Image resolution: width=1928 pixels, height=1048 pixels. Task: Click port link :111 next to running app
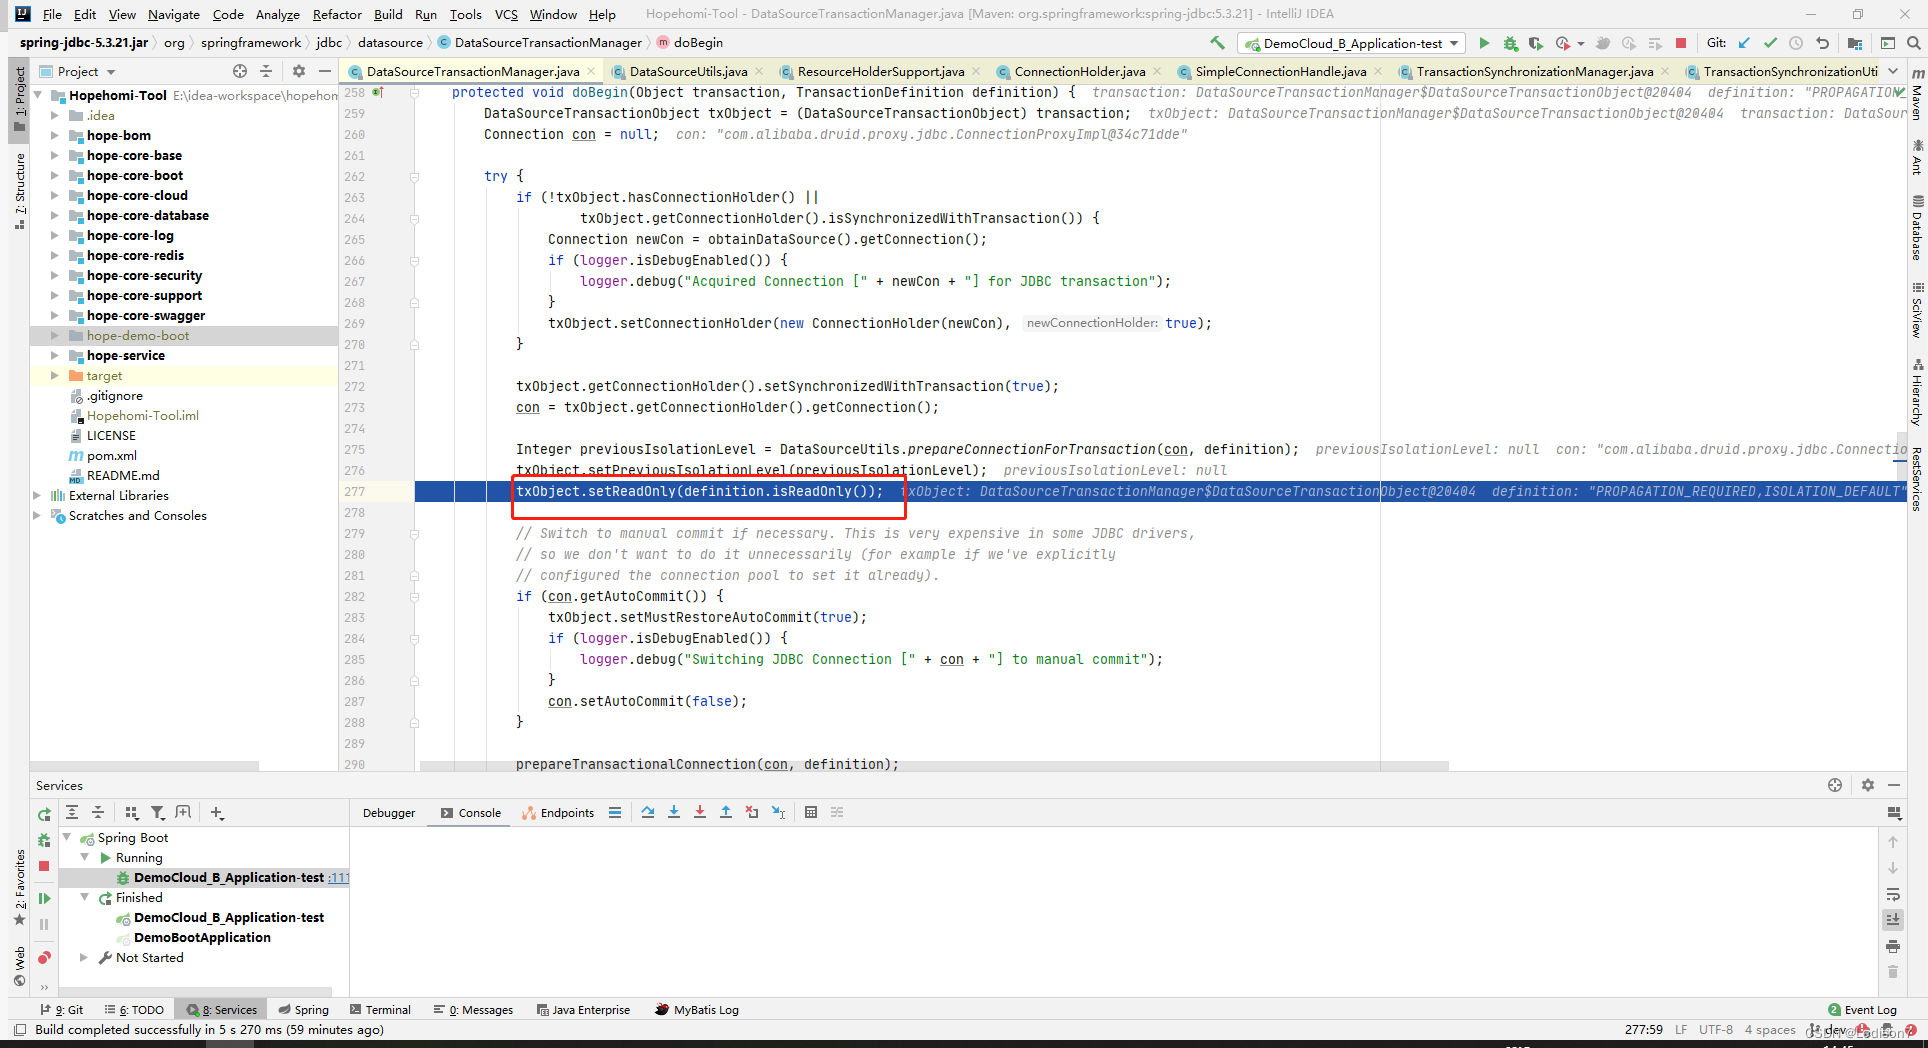pos(339,877)
